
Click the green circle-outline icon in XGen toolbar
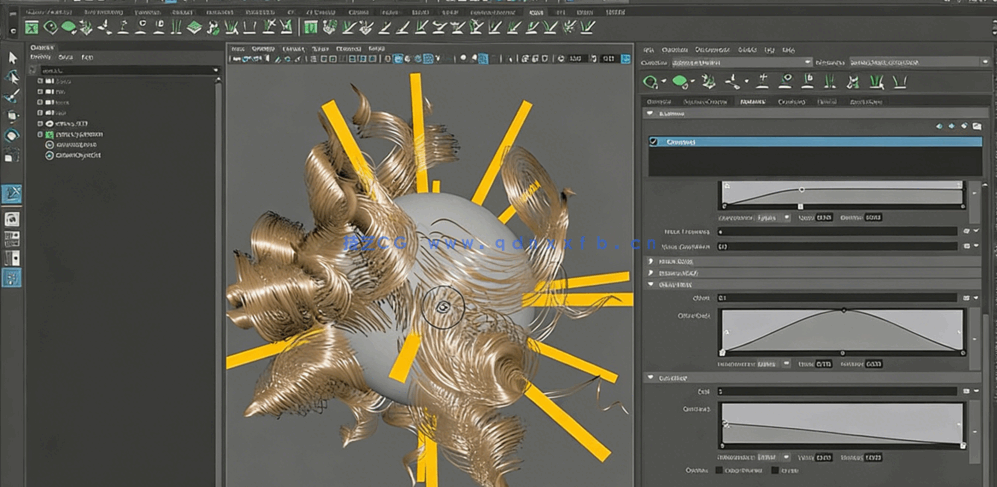[652, 82]
